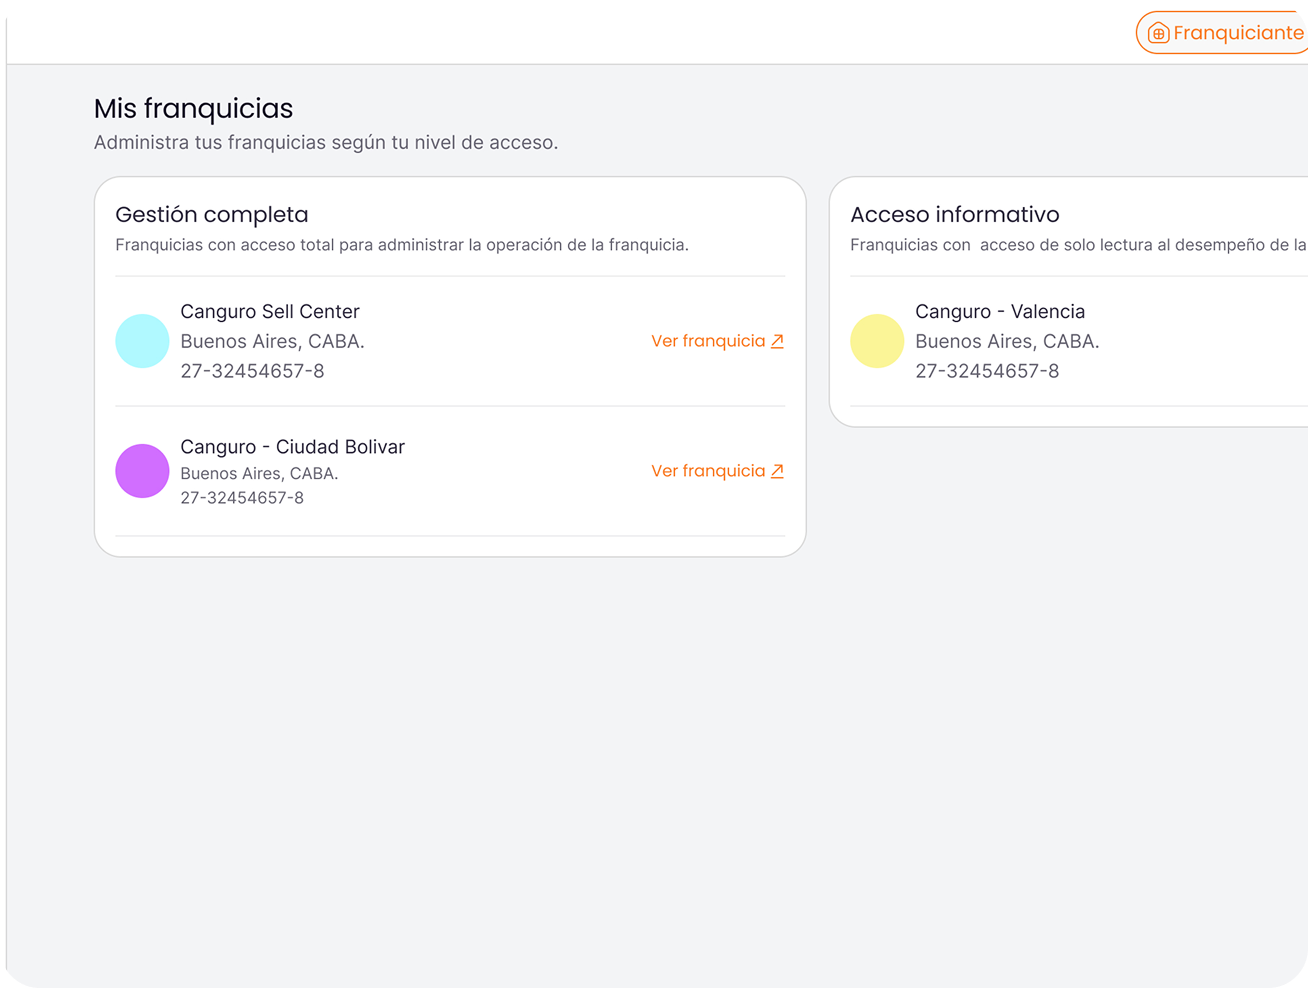Open Canguro - Ciudad Bolivar's Ver franquicia link
The width and height of the screenshot is (1308, 988).
pos(708,471)
